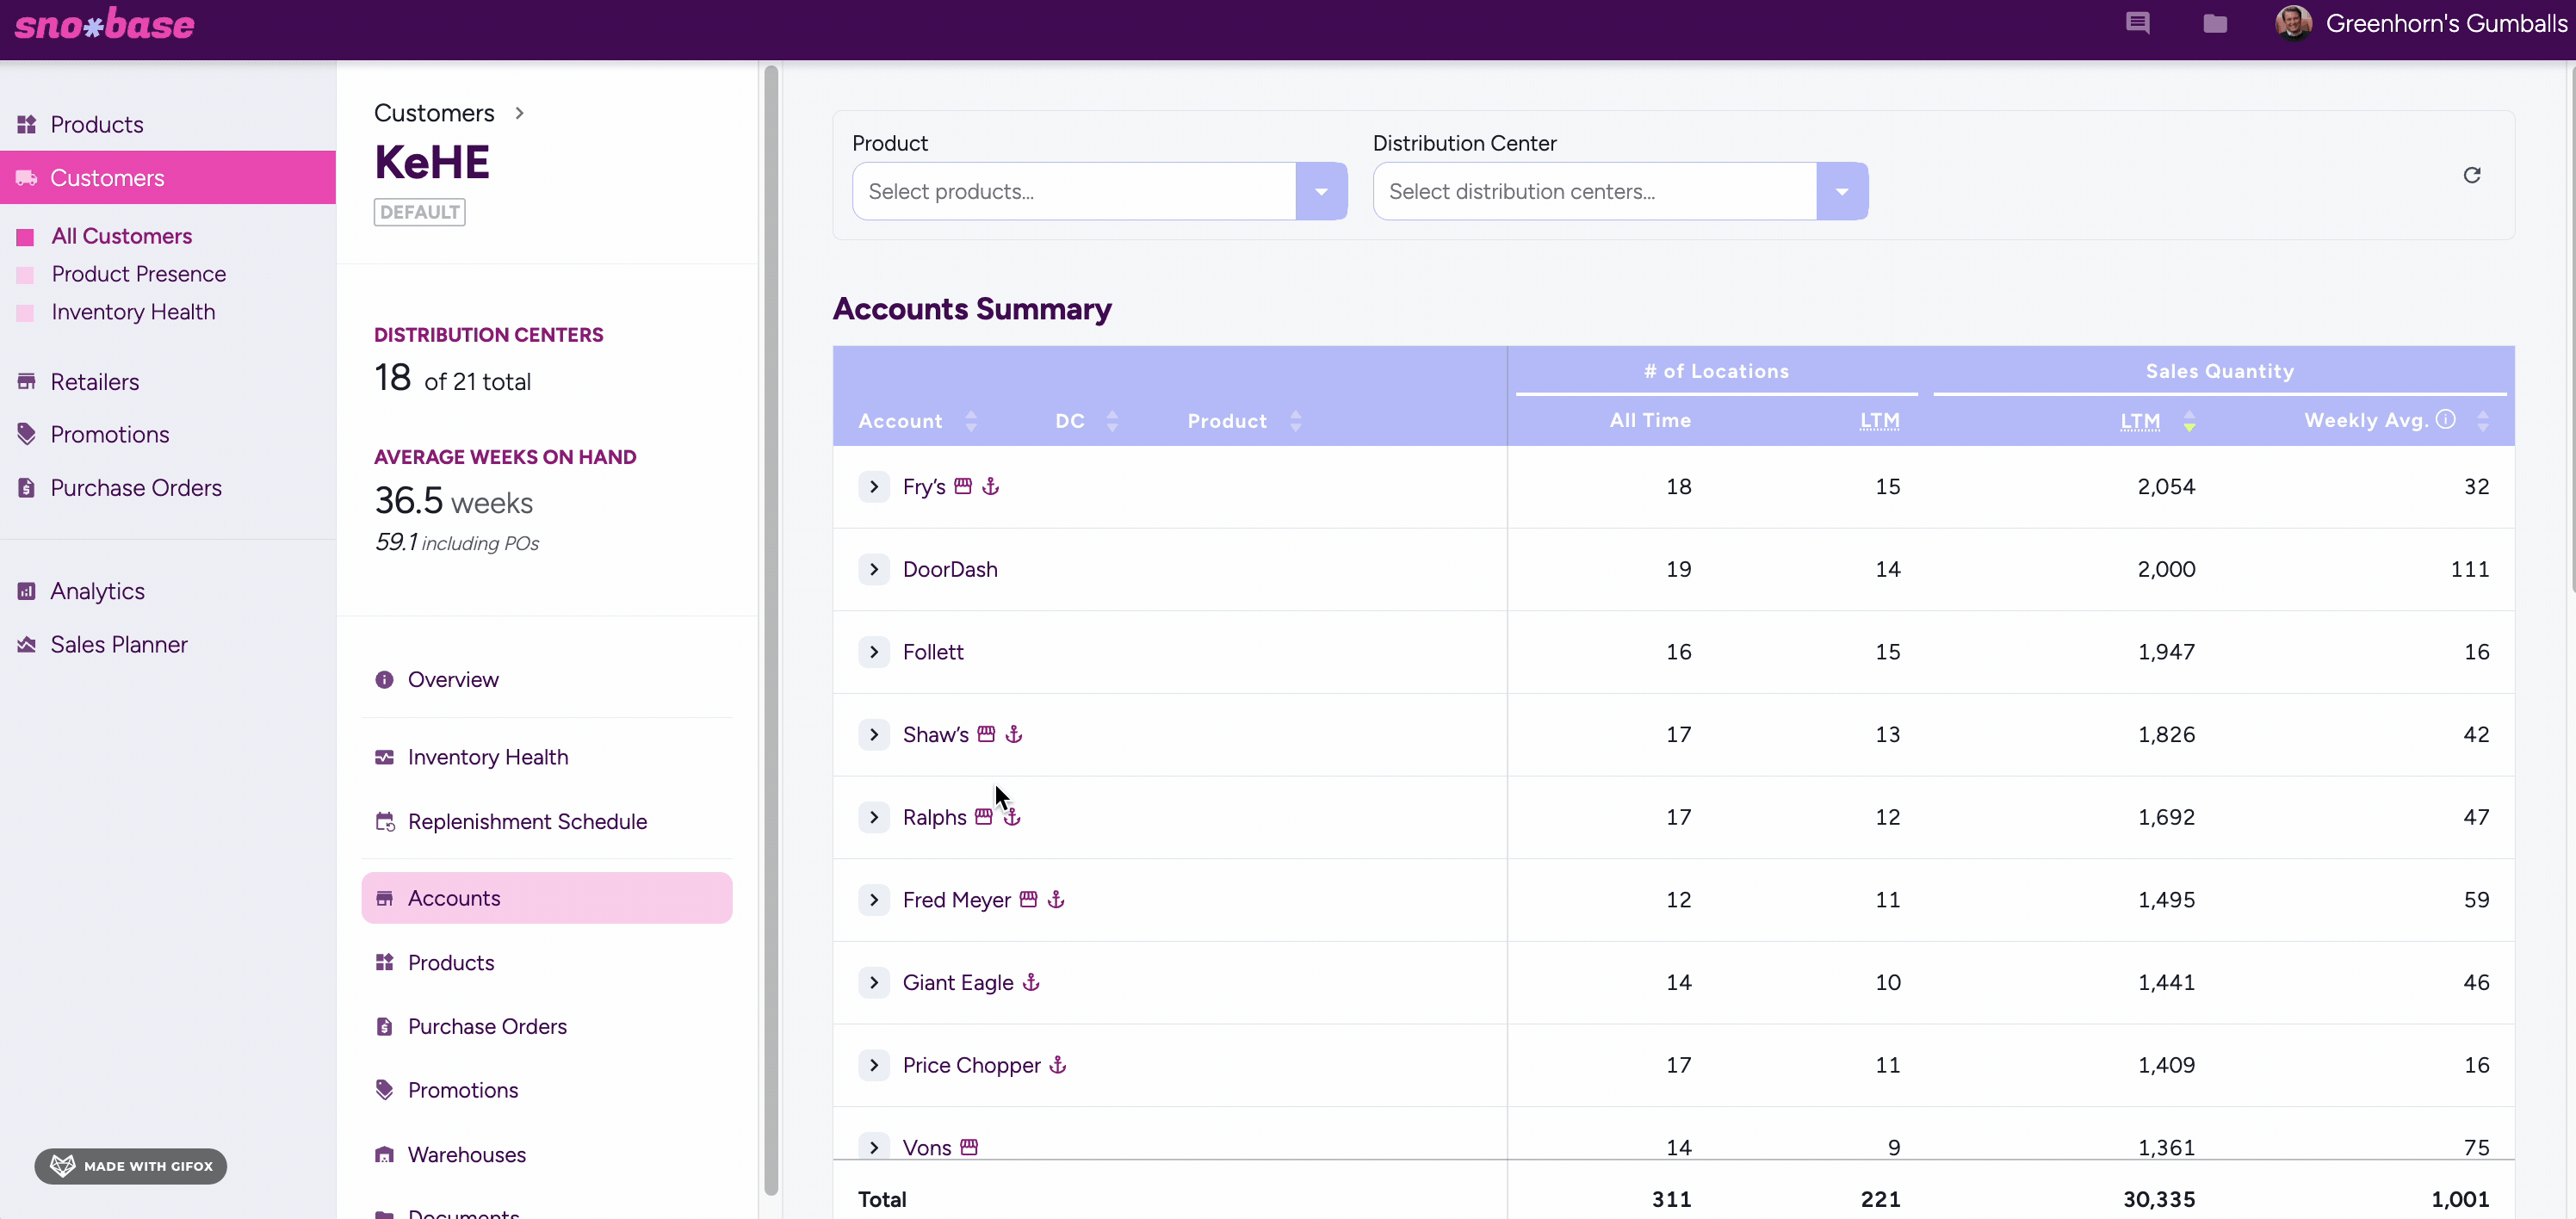Image resolution: width=2576 pixels, height=1219 pixels.
Task: Click the anchor icon beside Giant Eagle
Action: (x=1031, y=982)
